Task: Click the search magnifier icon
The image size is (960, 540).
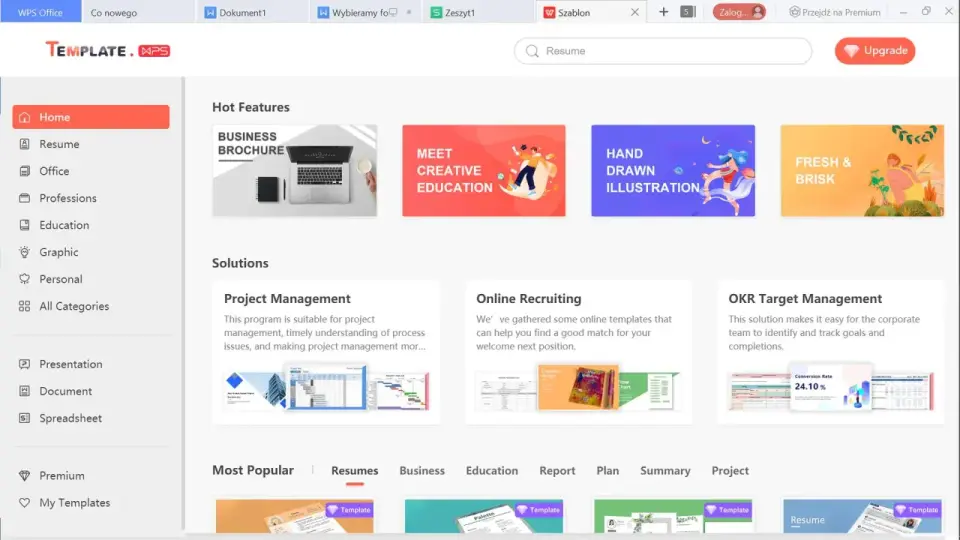Action: (532, 51)
